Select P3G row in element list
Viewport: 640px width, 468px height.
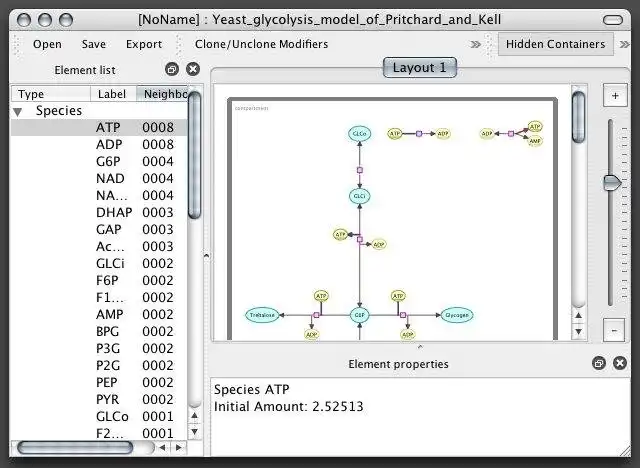pyautogui.click(x=99, y=349)
